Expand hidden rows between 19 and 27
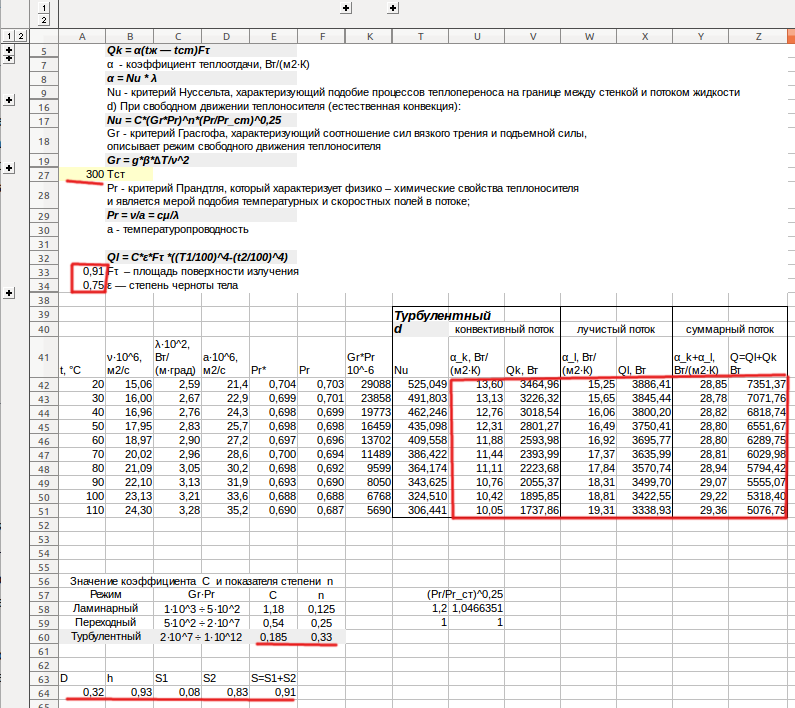Screen dimensions: 795x708 coord(9,168)
